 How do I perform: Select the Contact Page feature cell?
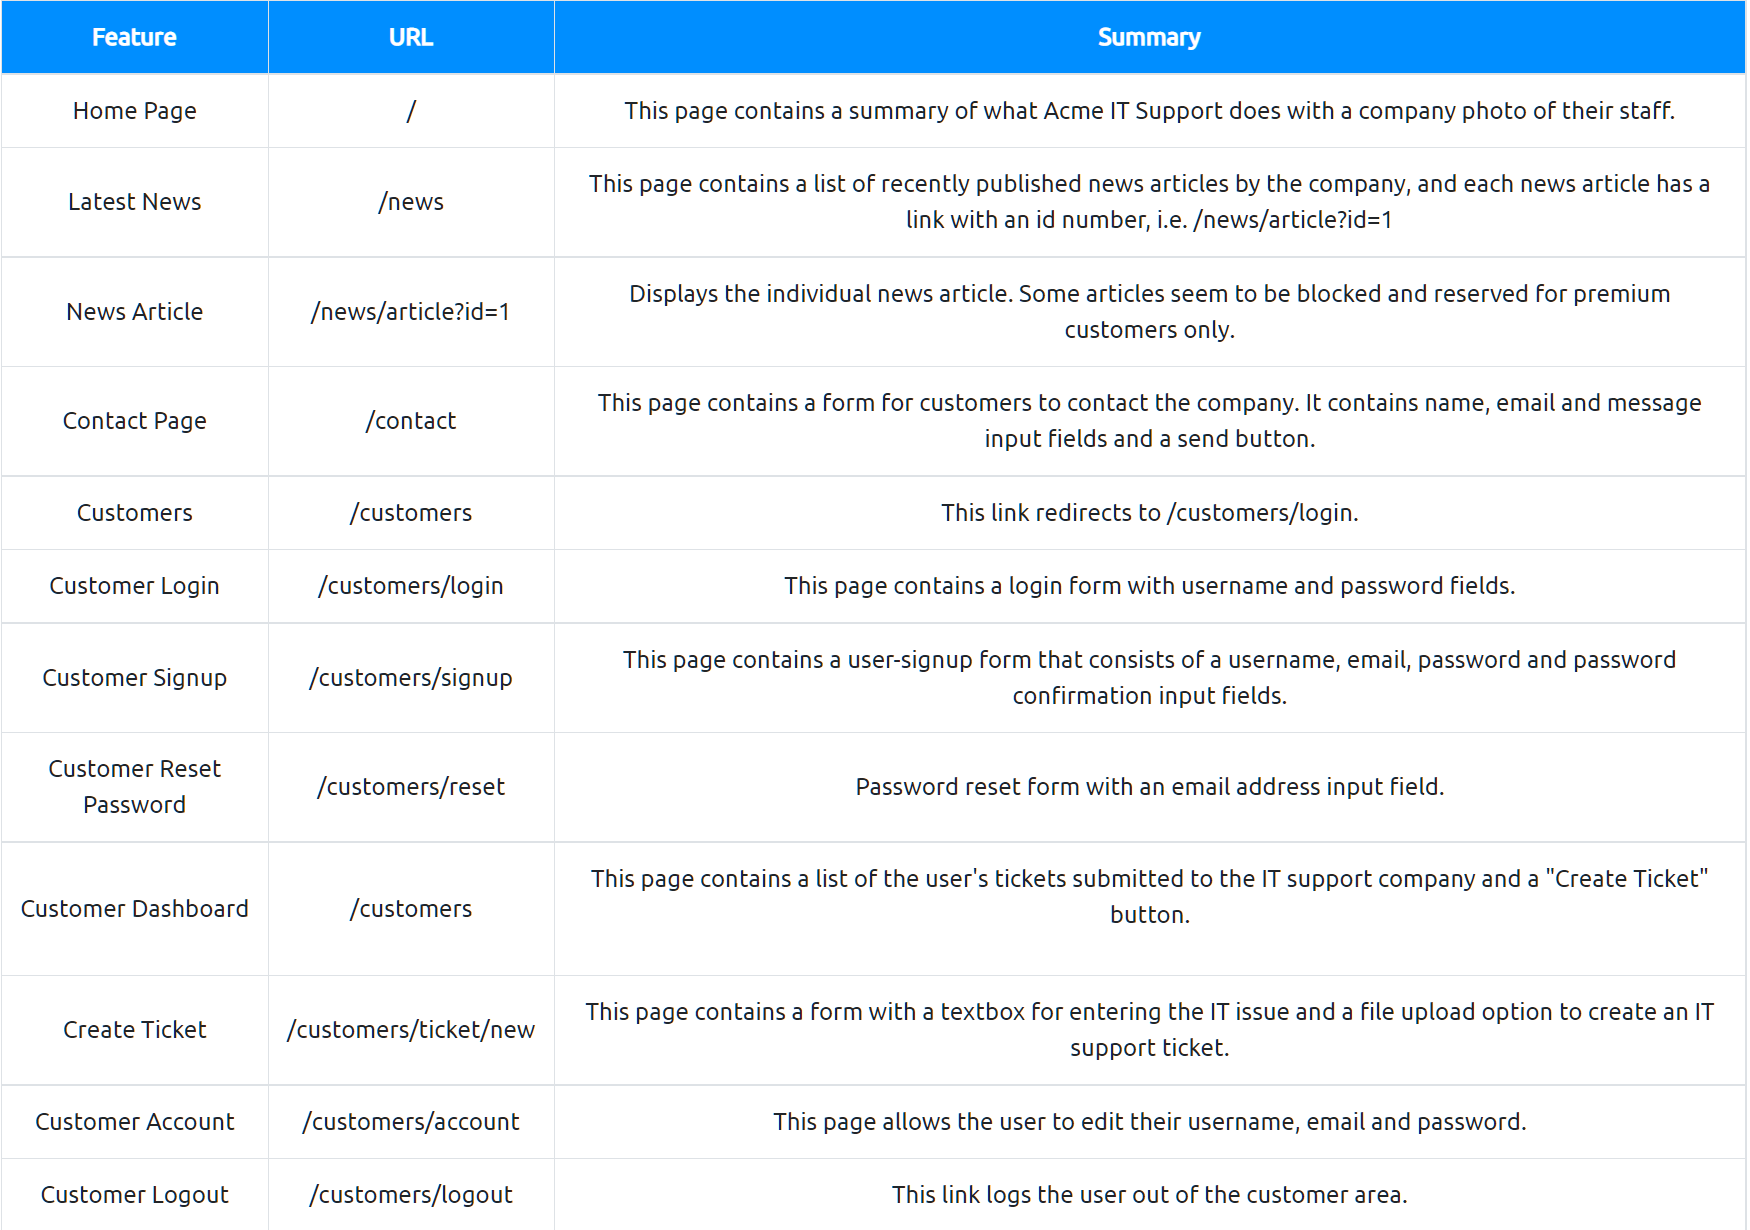(134, 421)
